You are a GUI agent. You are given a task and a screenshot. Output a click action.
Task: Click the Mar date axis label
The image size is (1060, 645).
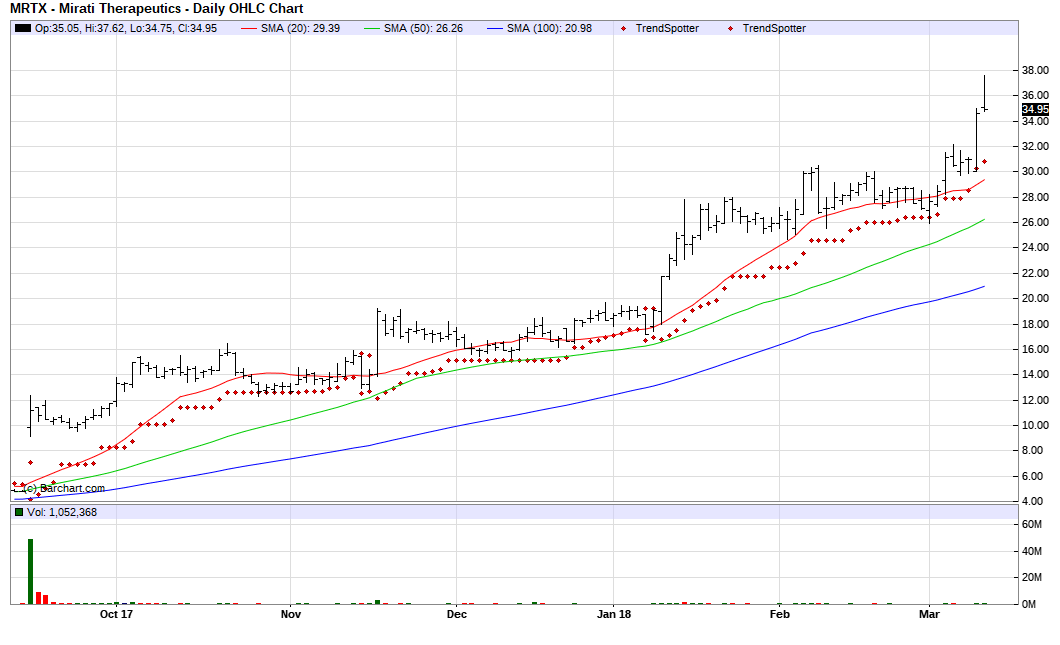click(x=930, y=614)
